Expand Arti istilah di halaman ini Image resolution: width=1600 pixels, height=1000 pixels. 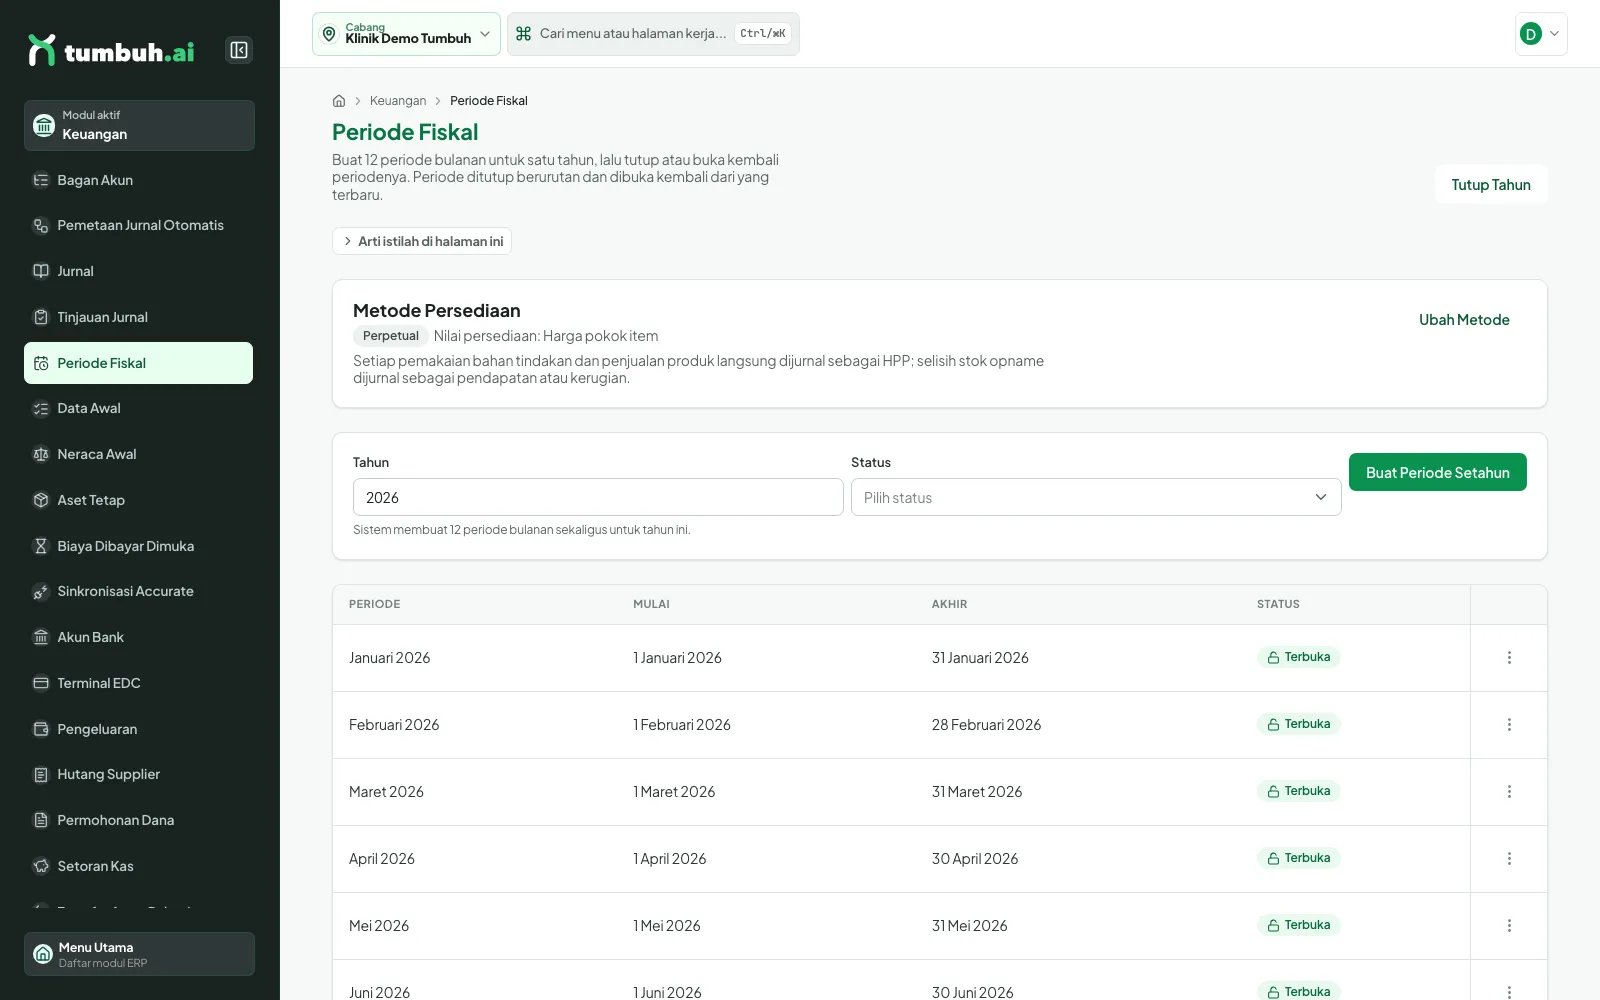click(x=422, y=241)
